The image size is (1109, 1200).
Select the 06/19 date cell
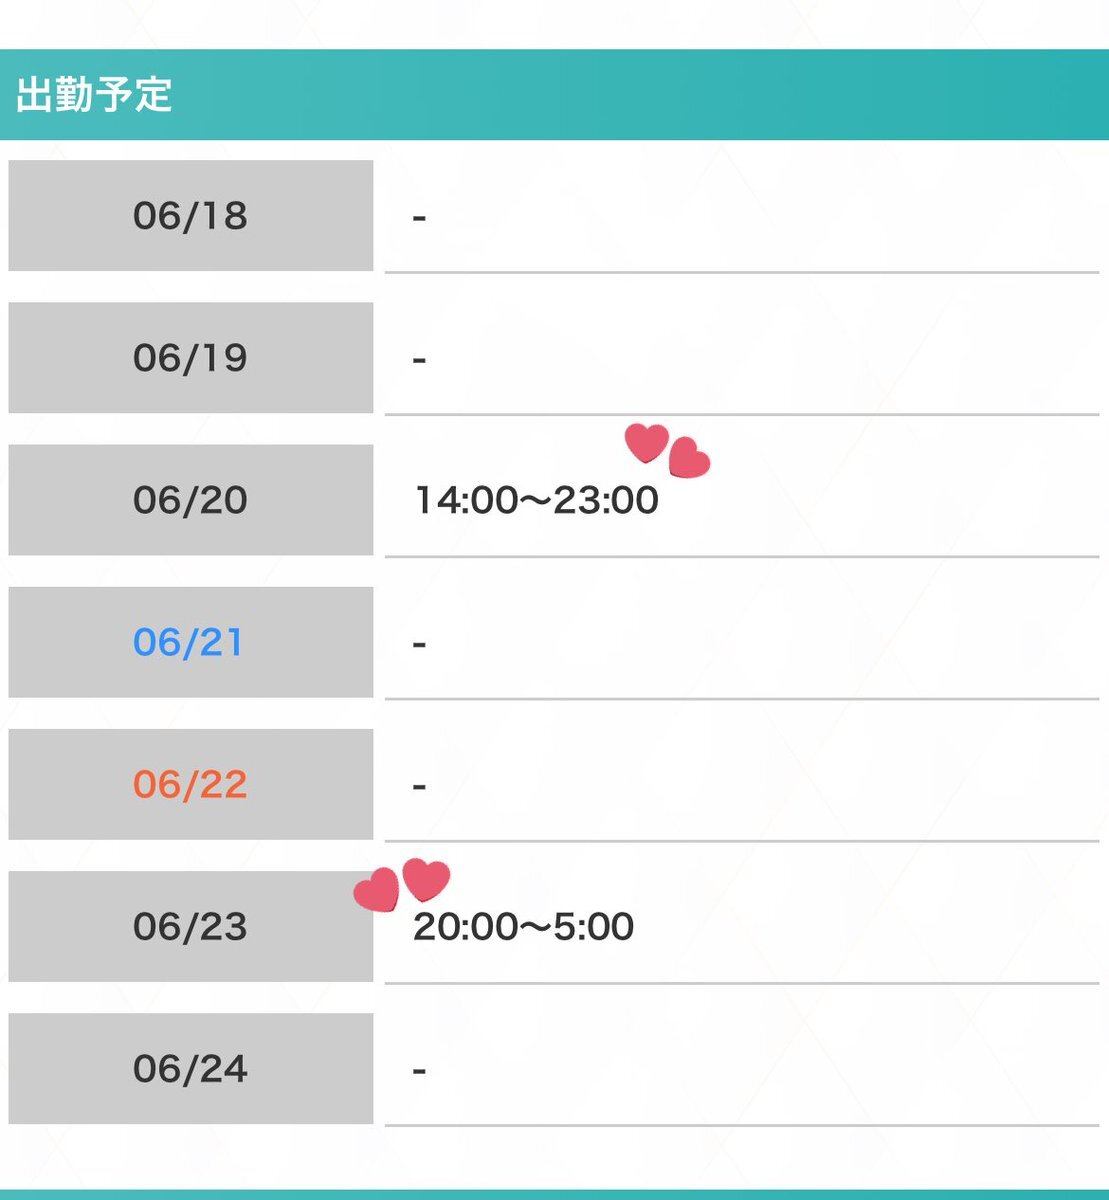[x=191, y=357]
